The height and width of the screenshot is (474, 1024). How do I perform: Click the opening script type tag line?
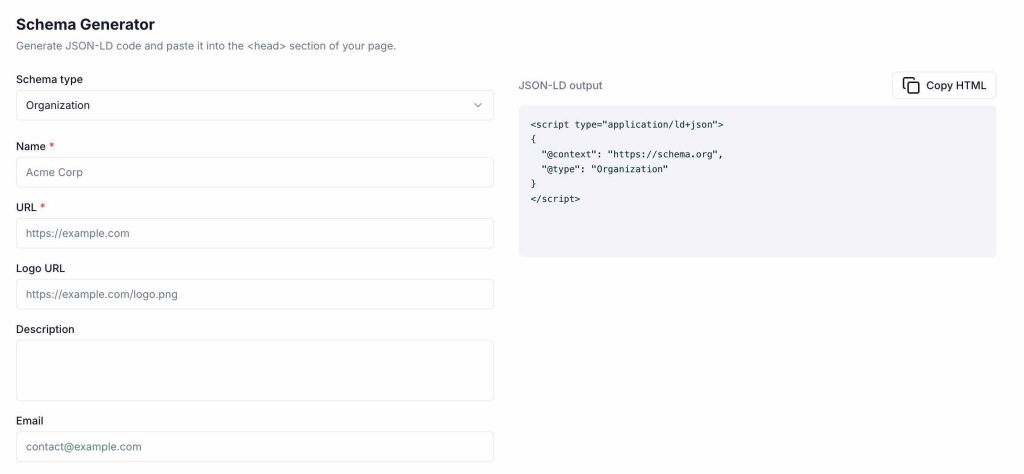coord(627,124)
